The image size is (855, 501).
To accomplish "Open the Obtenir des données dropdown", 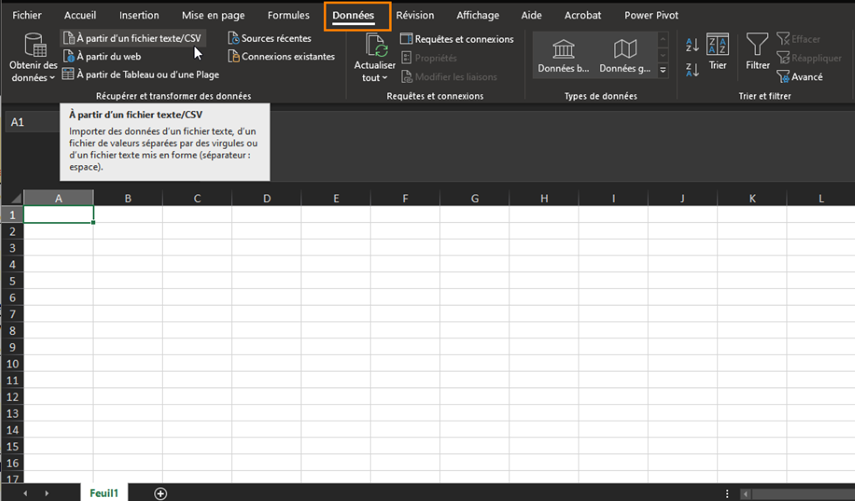I will pyautogui.click(x=33, y=58).
